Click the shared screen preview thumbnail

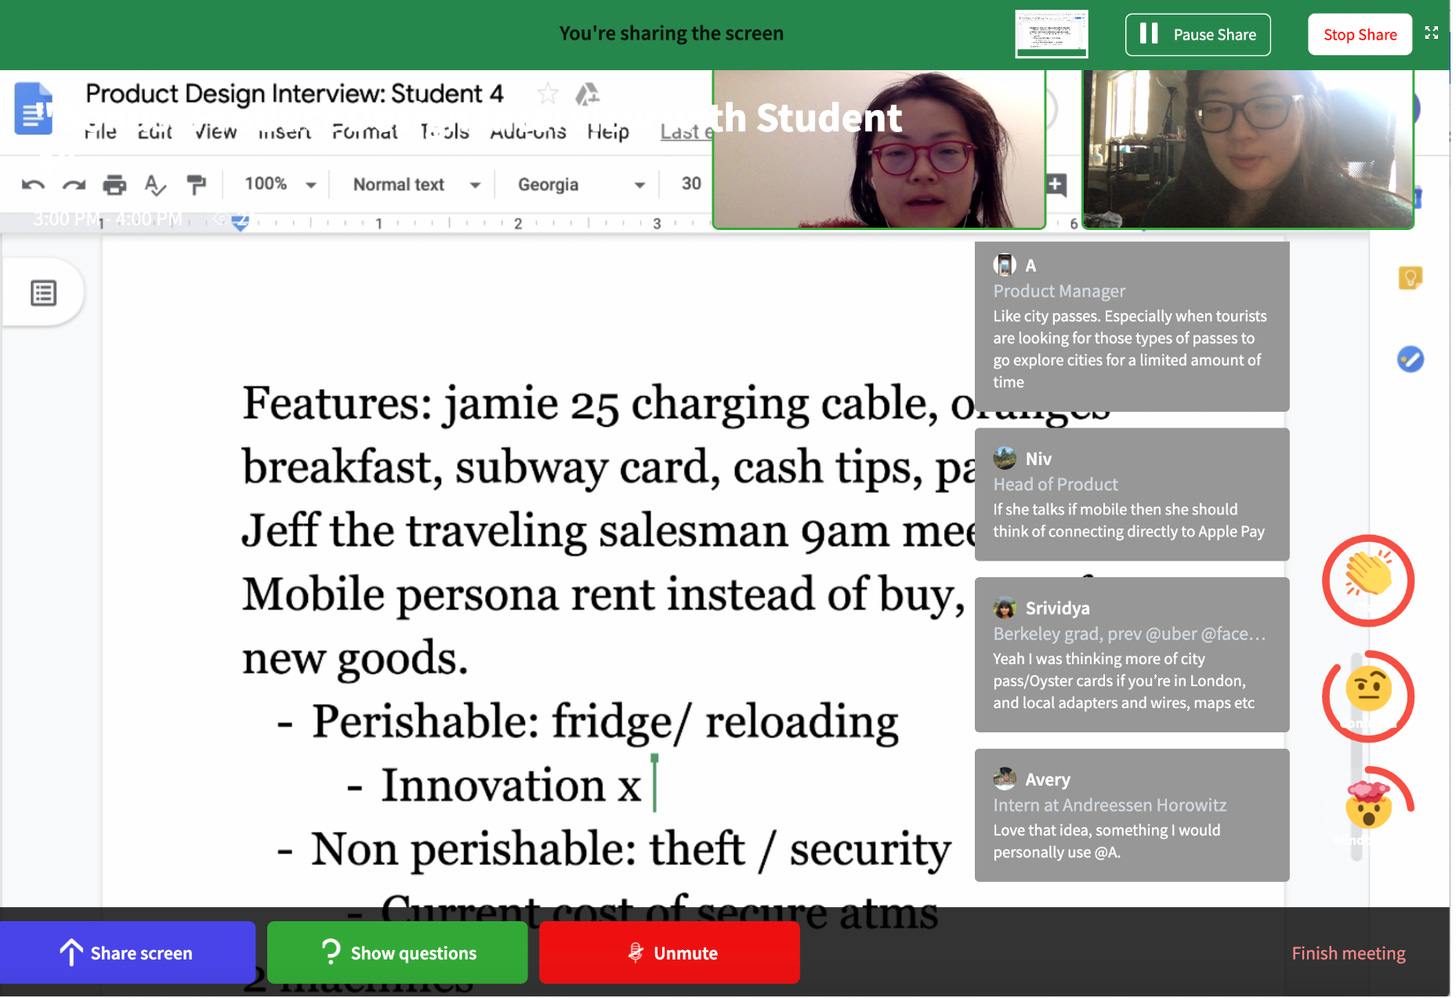tap(1051, 33)
